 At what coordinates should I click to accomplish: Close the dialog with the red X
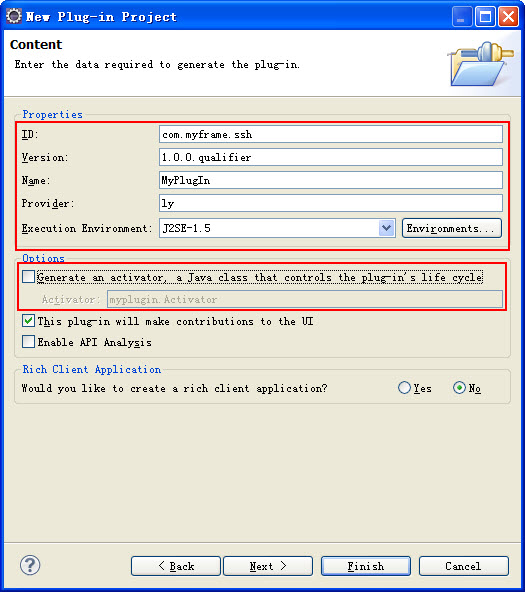click(x=508, y=17)
